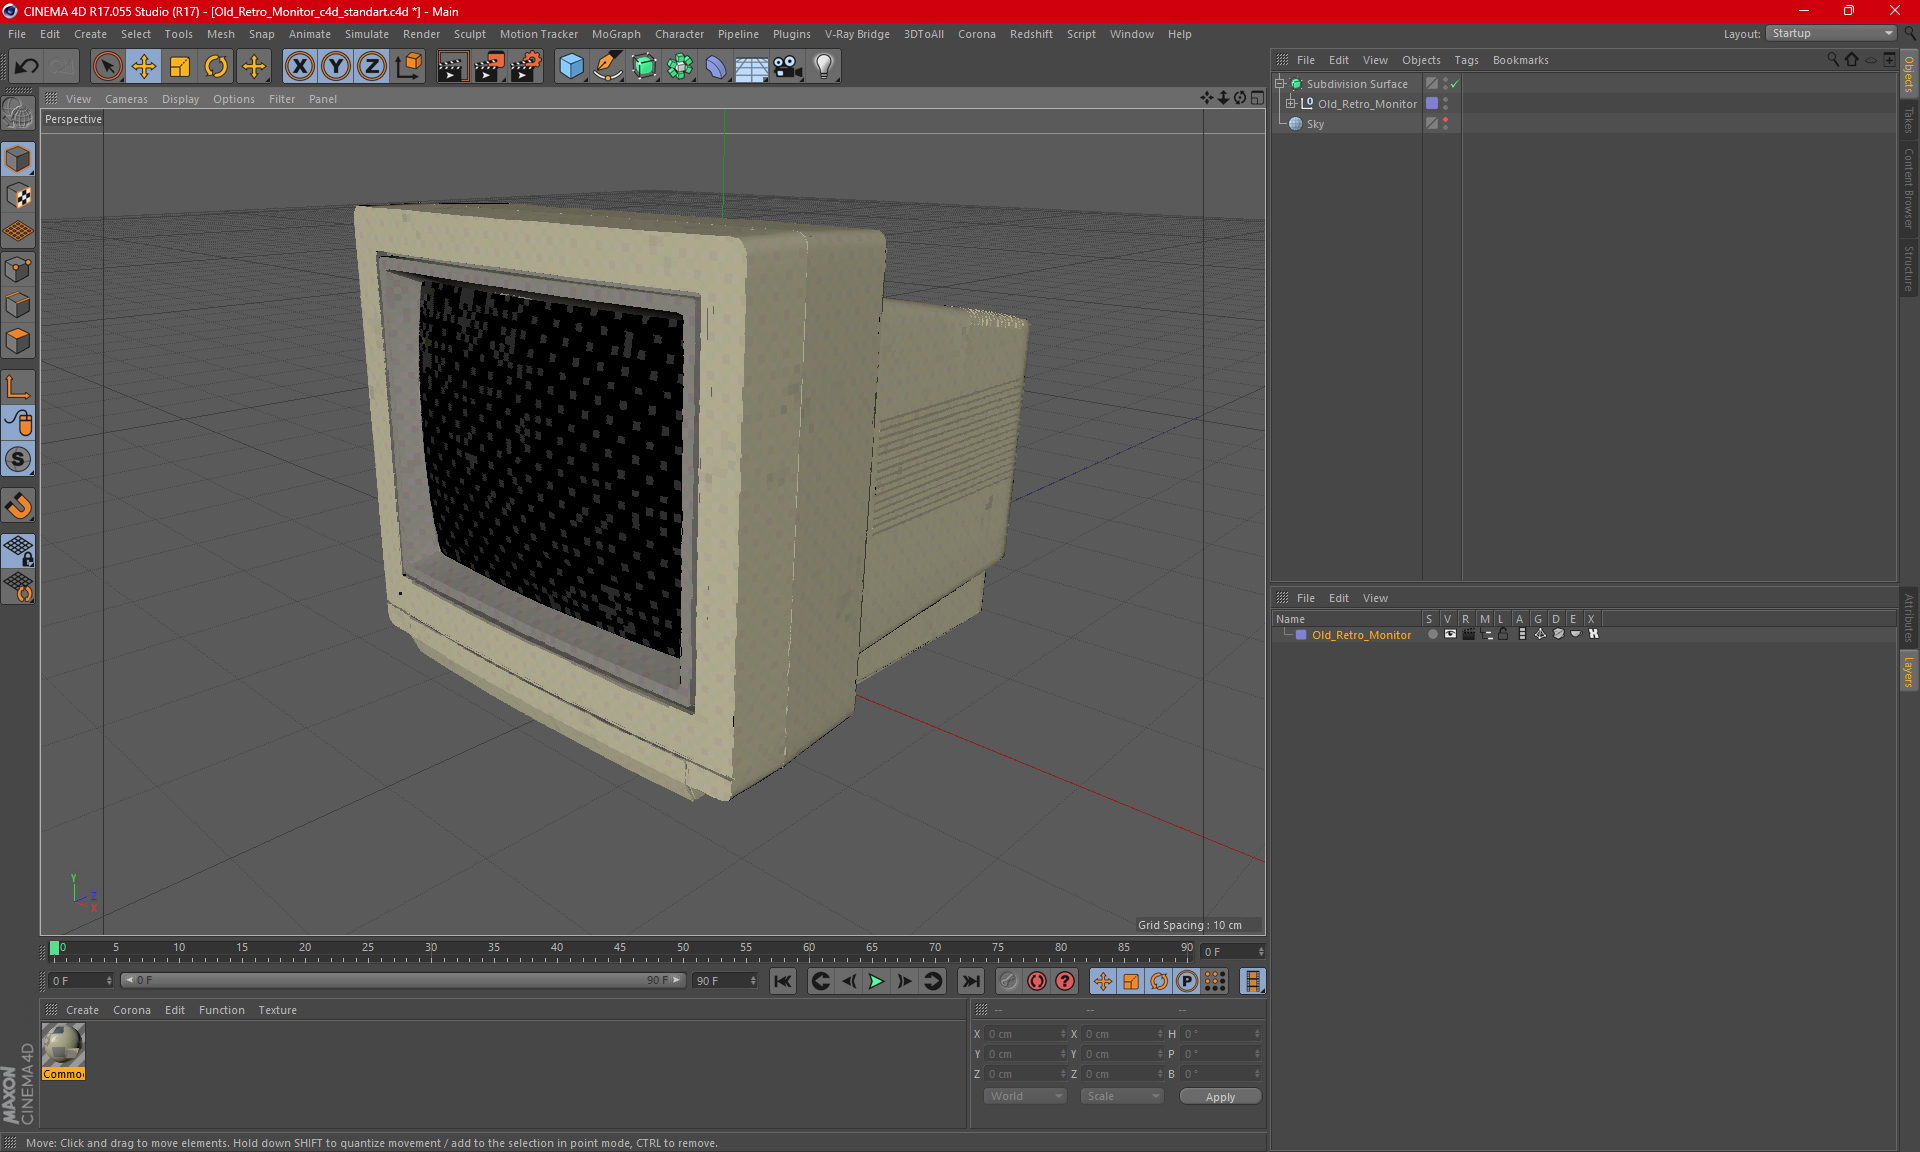Click the search icon in Object Manager
1920x1152 pixels.
coord(1832,60)
